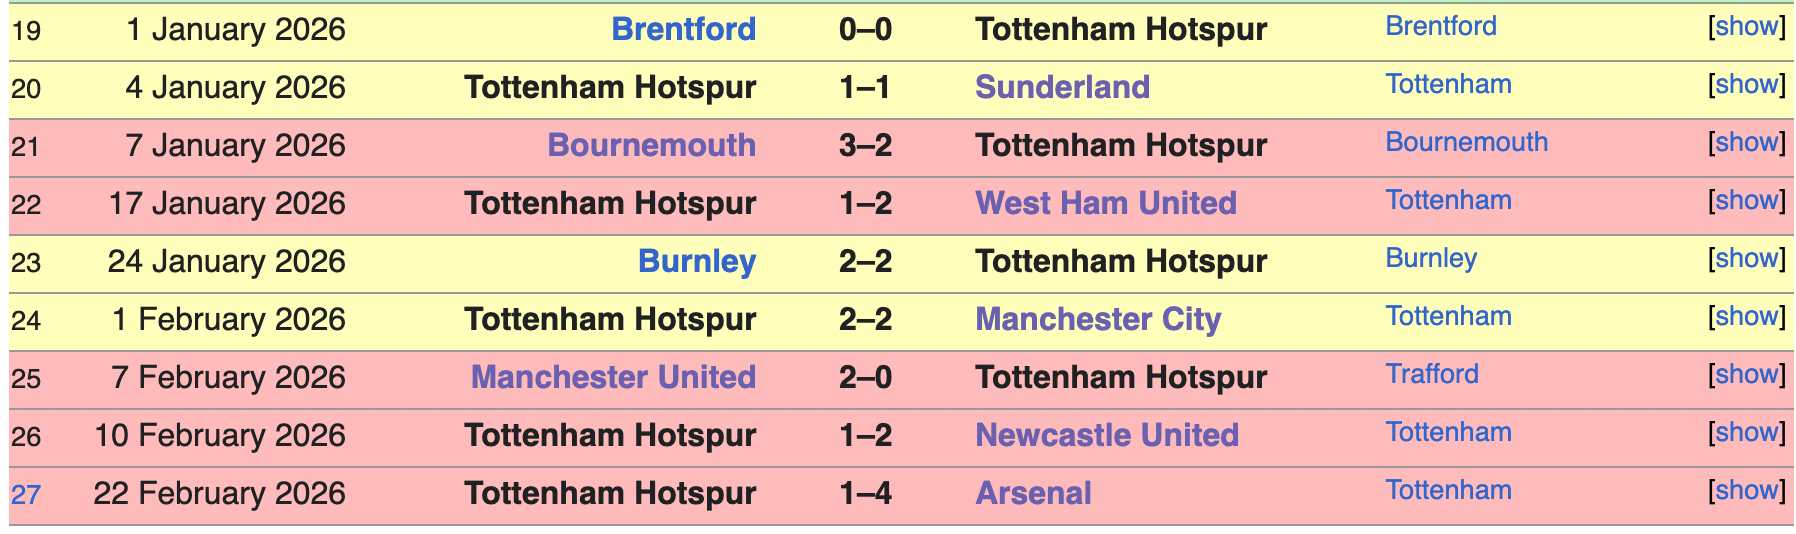The image size is (1796, 534).
Task: Expand the Manchester City 2–2 match details
Action: click(x=1746, y=317)
